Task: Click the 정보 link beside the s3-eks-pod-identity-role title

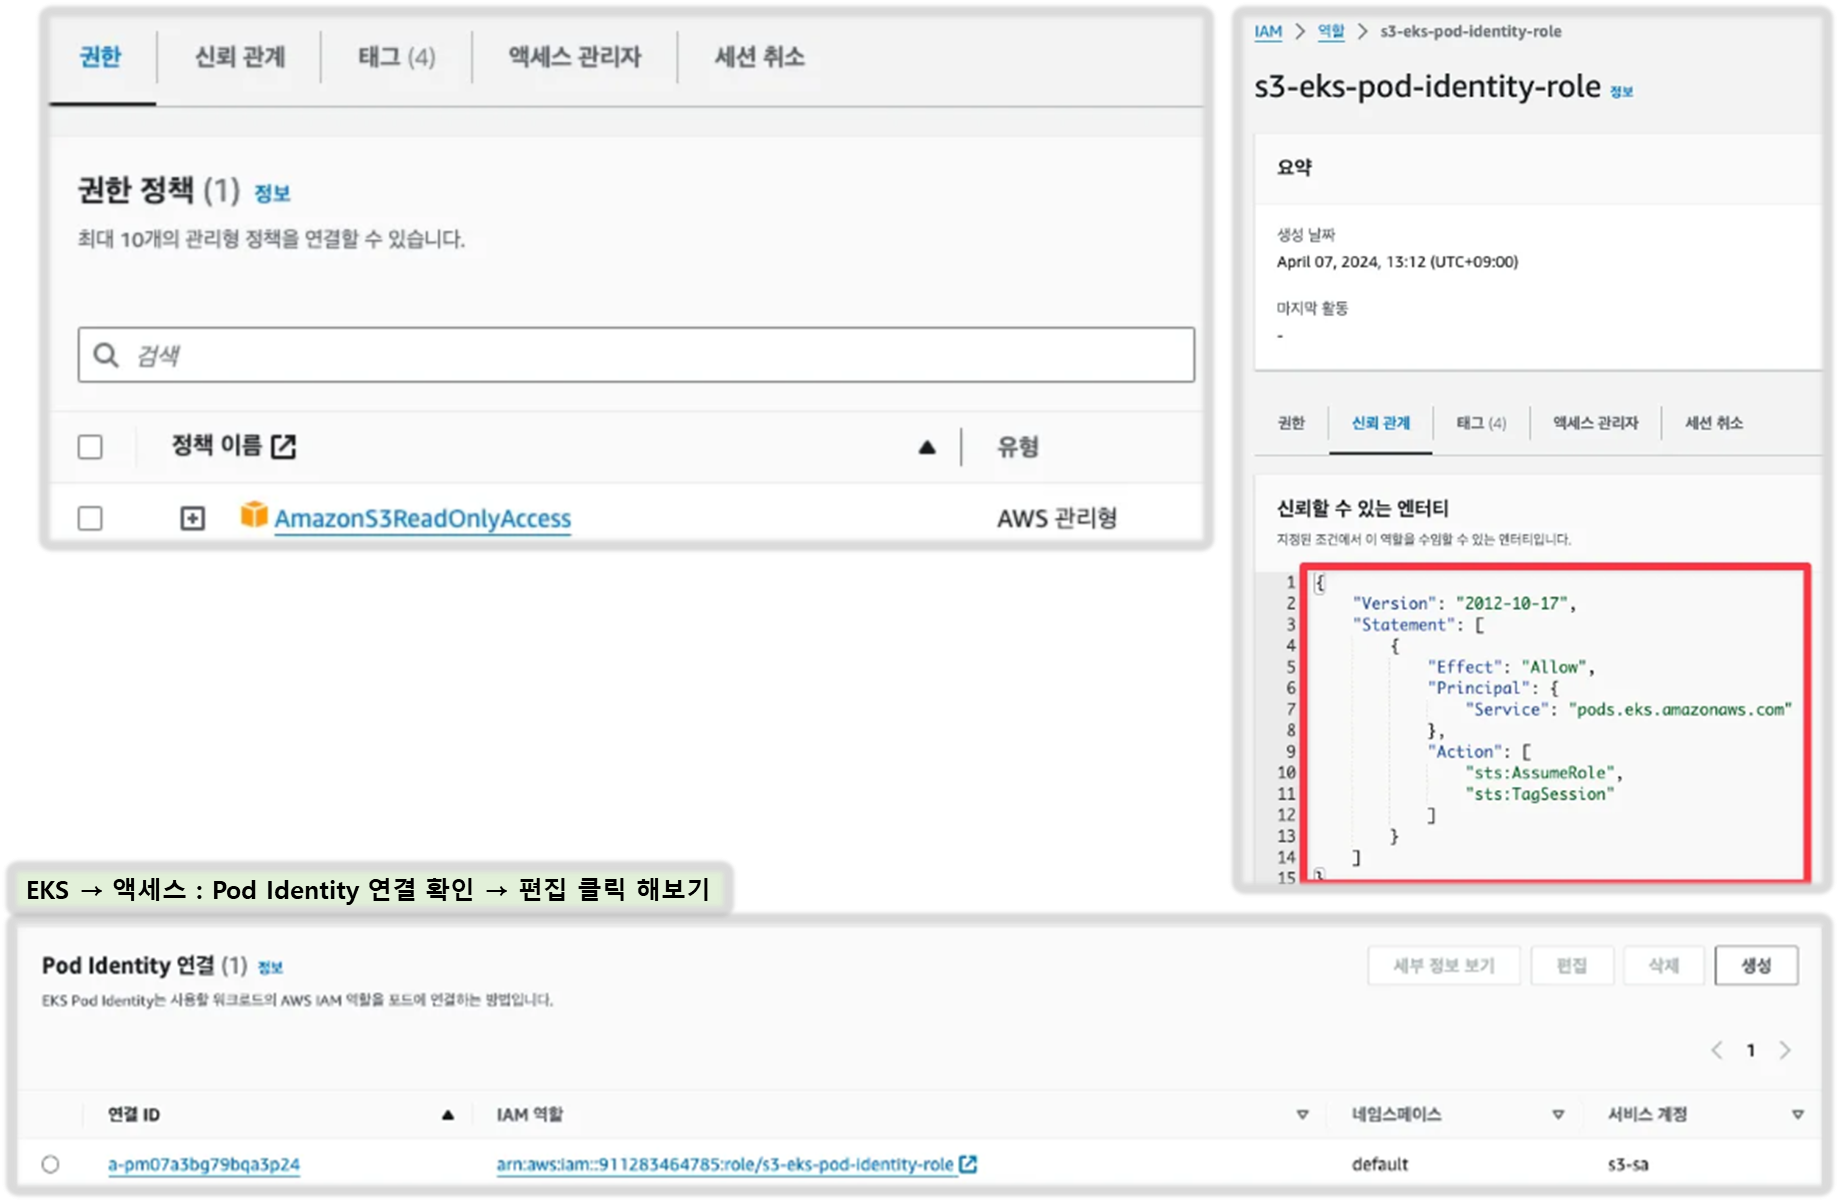Action: click(x=1621, y=91)
